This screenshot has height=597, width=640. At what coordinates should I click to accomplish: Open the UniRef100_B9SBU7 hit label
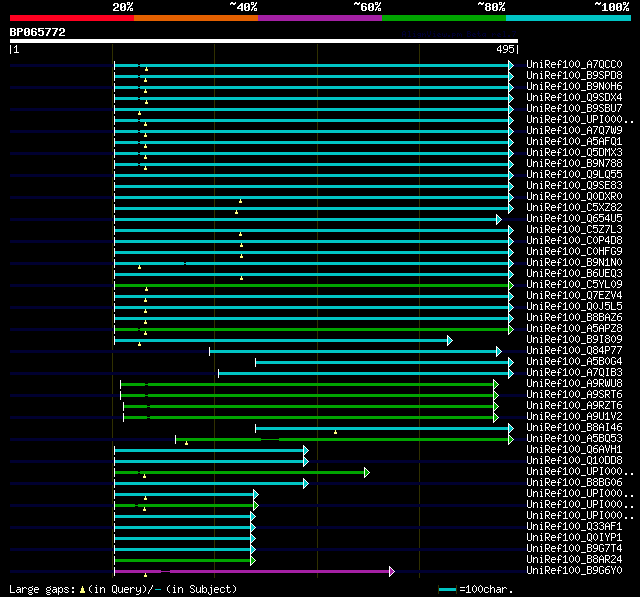(x=574, y=109)
